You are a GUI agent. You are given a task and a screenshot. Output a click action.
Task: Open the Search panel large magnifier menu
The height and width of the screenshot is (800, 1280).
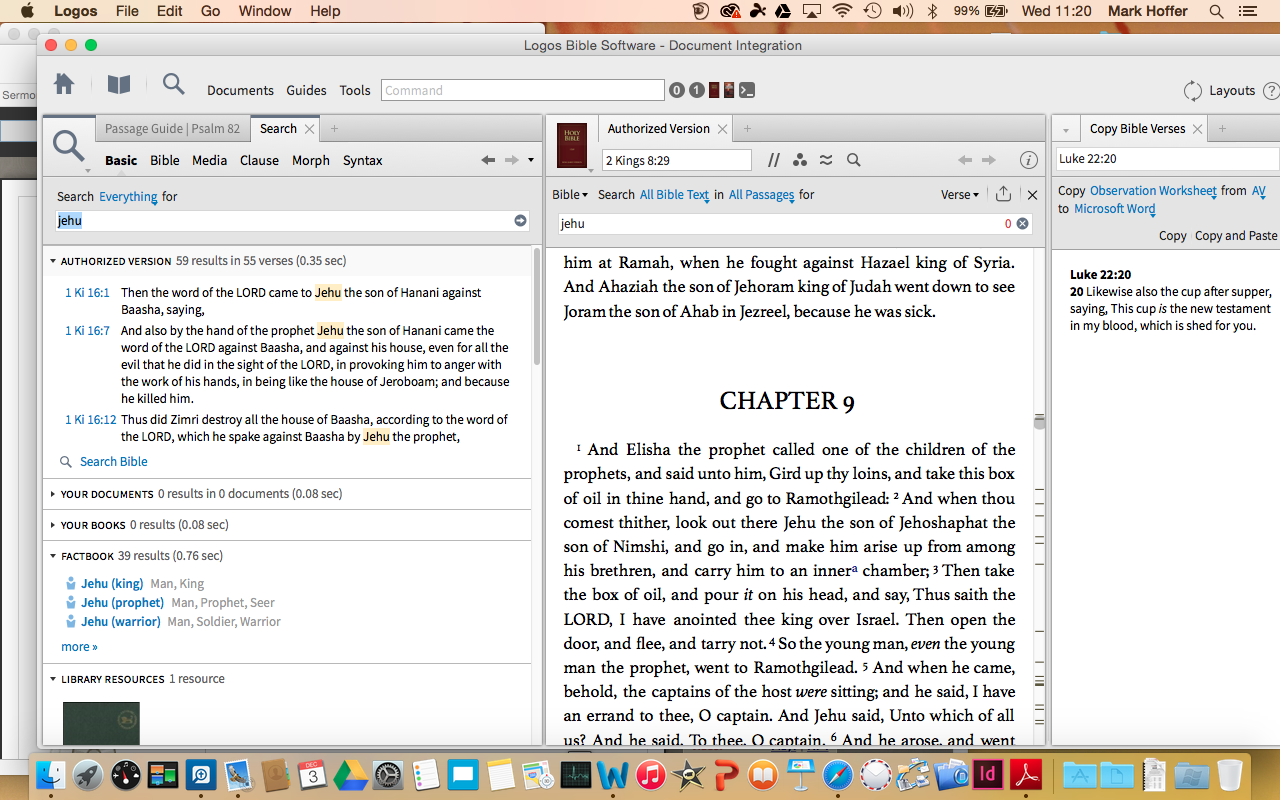(x=70, y=148)
